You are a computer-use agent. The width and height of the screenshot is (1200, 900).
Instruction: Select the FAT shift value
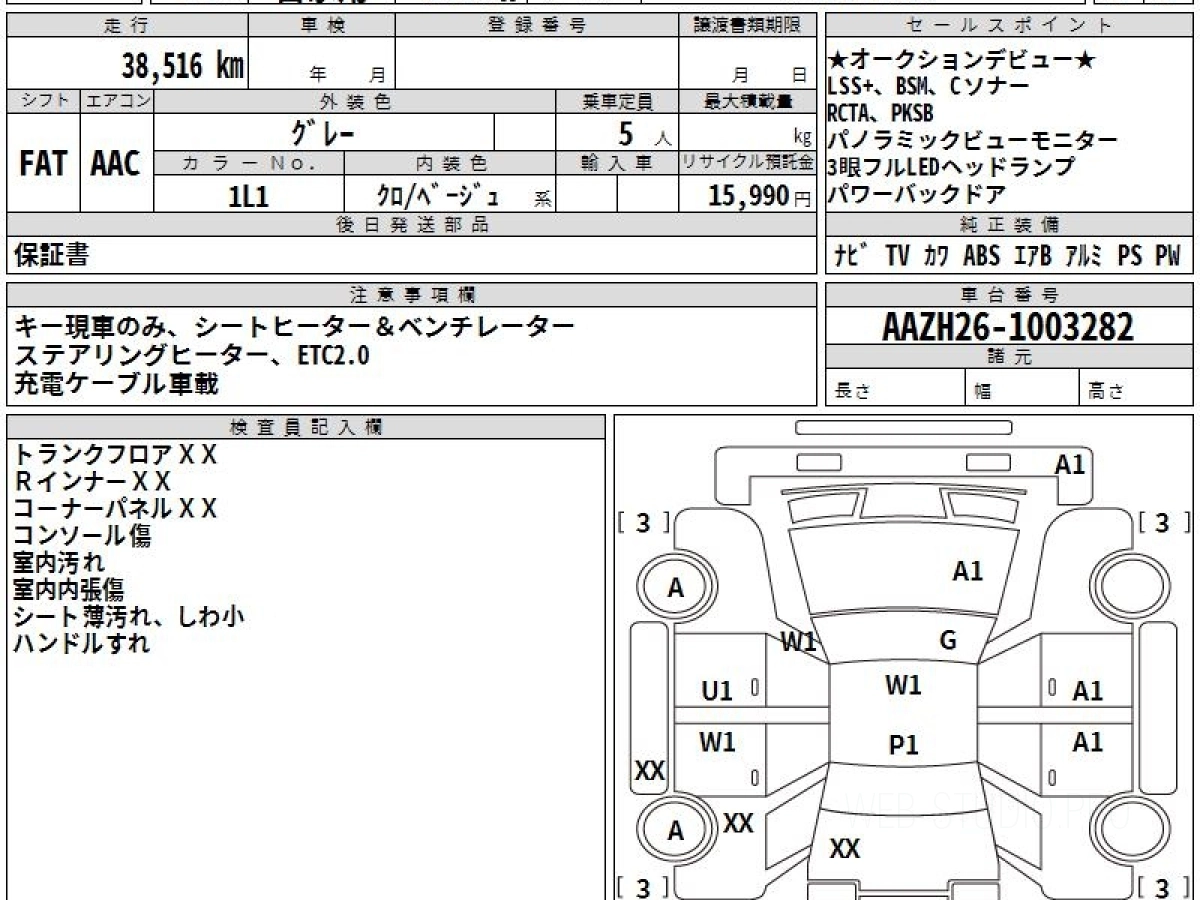coord(43,164)
